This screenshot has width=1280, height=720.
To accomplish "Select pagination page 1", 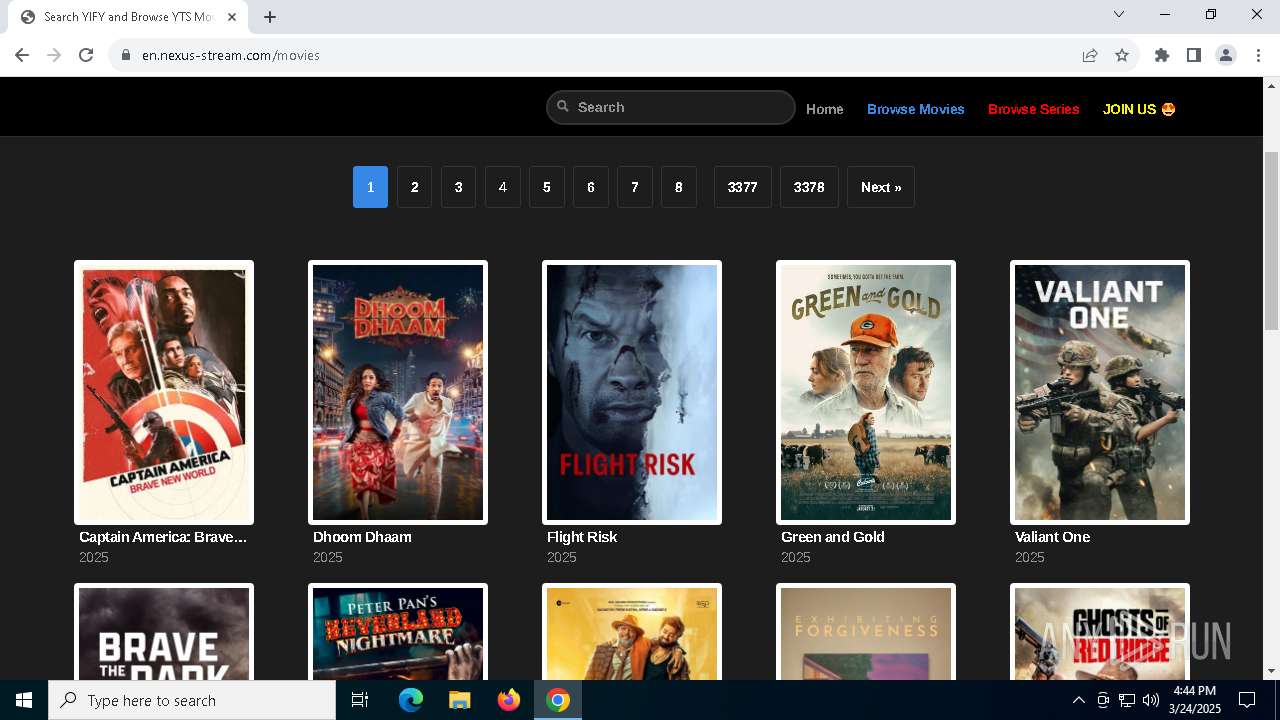I will [370, 187].
